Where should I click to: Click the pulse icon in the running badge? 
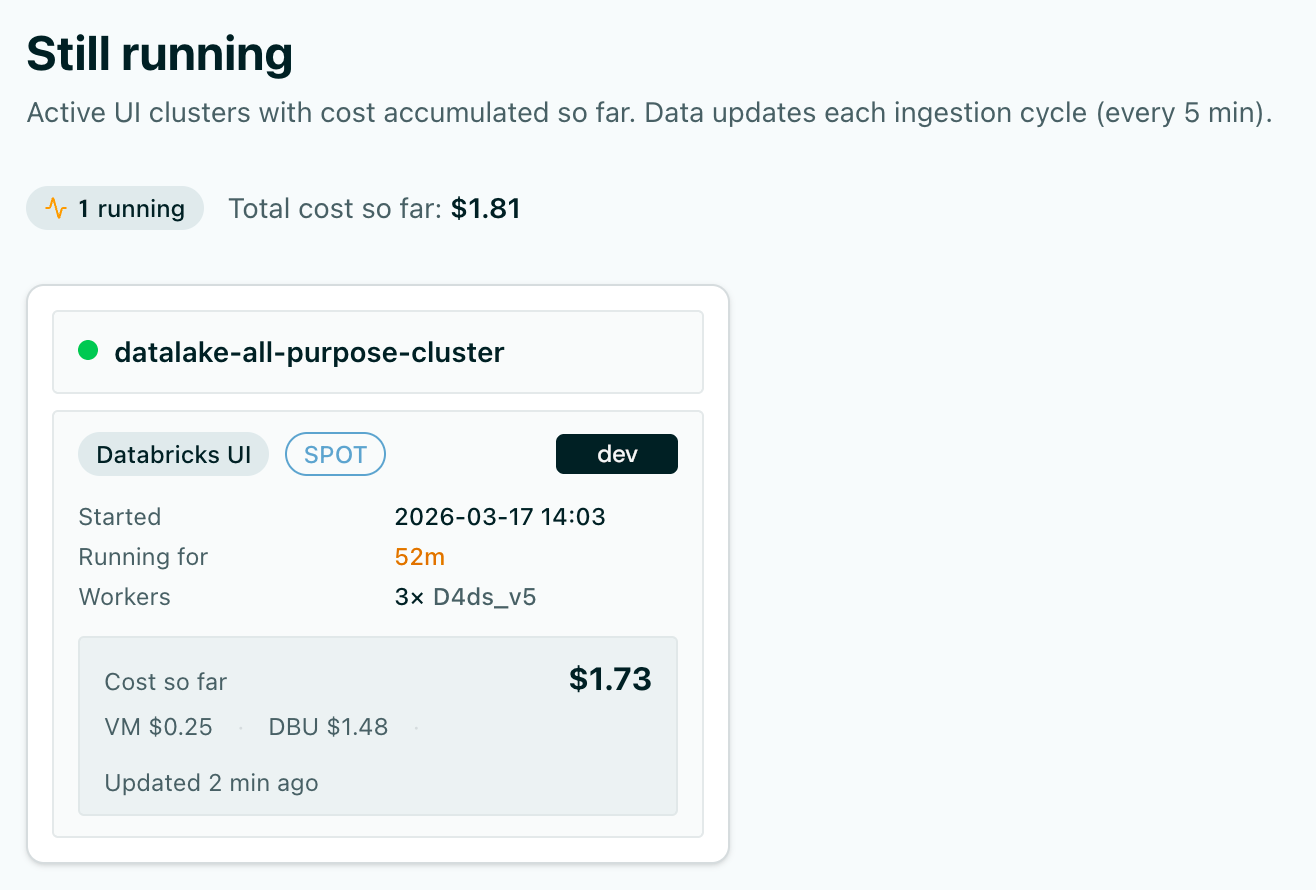[56, 209]
